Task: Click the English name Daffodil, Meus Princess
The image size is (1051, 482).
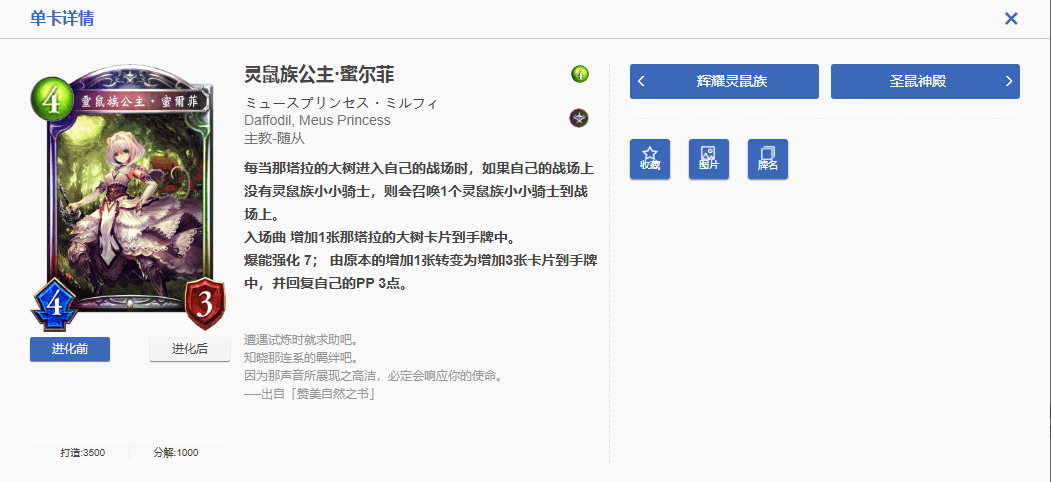Action: [x=318, y=121]
